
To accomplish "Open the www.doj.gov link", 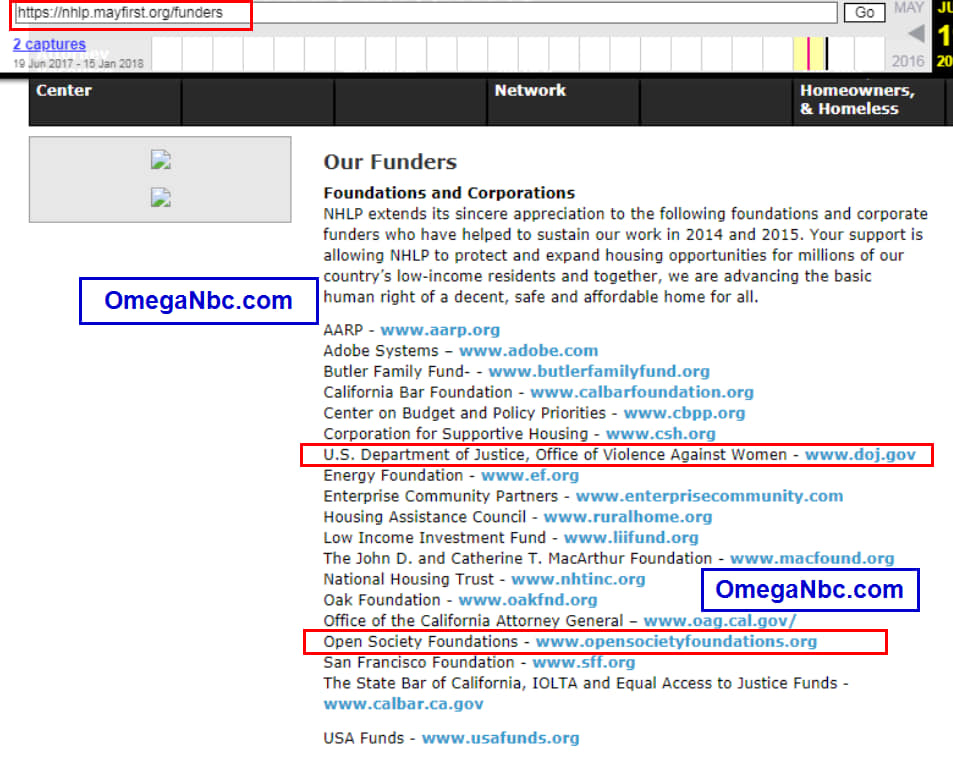I will [860, 454].
